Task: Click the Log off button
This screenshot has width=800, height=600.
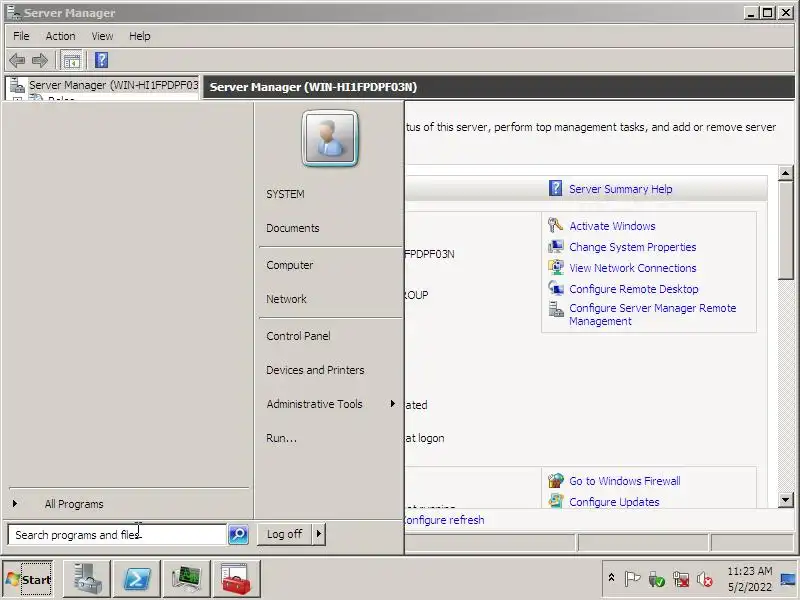Action: pyautogui.click(x=284, y=534)
